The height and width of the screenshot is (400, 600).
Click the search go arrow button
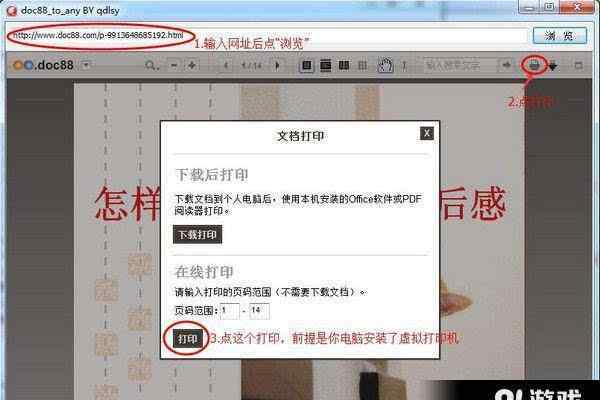(506, 65)
